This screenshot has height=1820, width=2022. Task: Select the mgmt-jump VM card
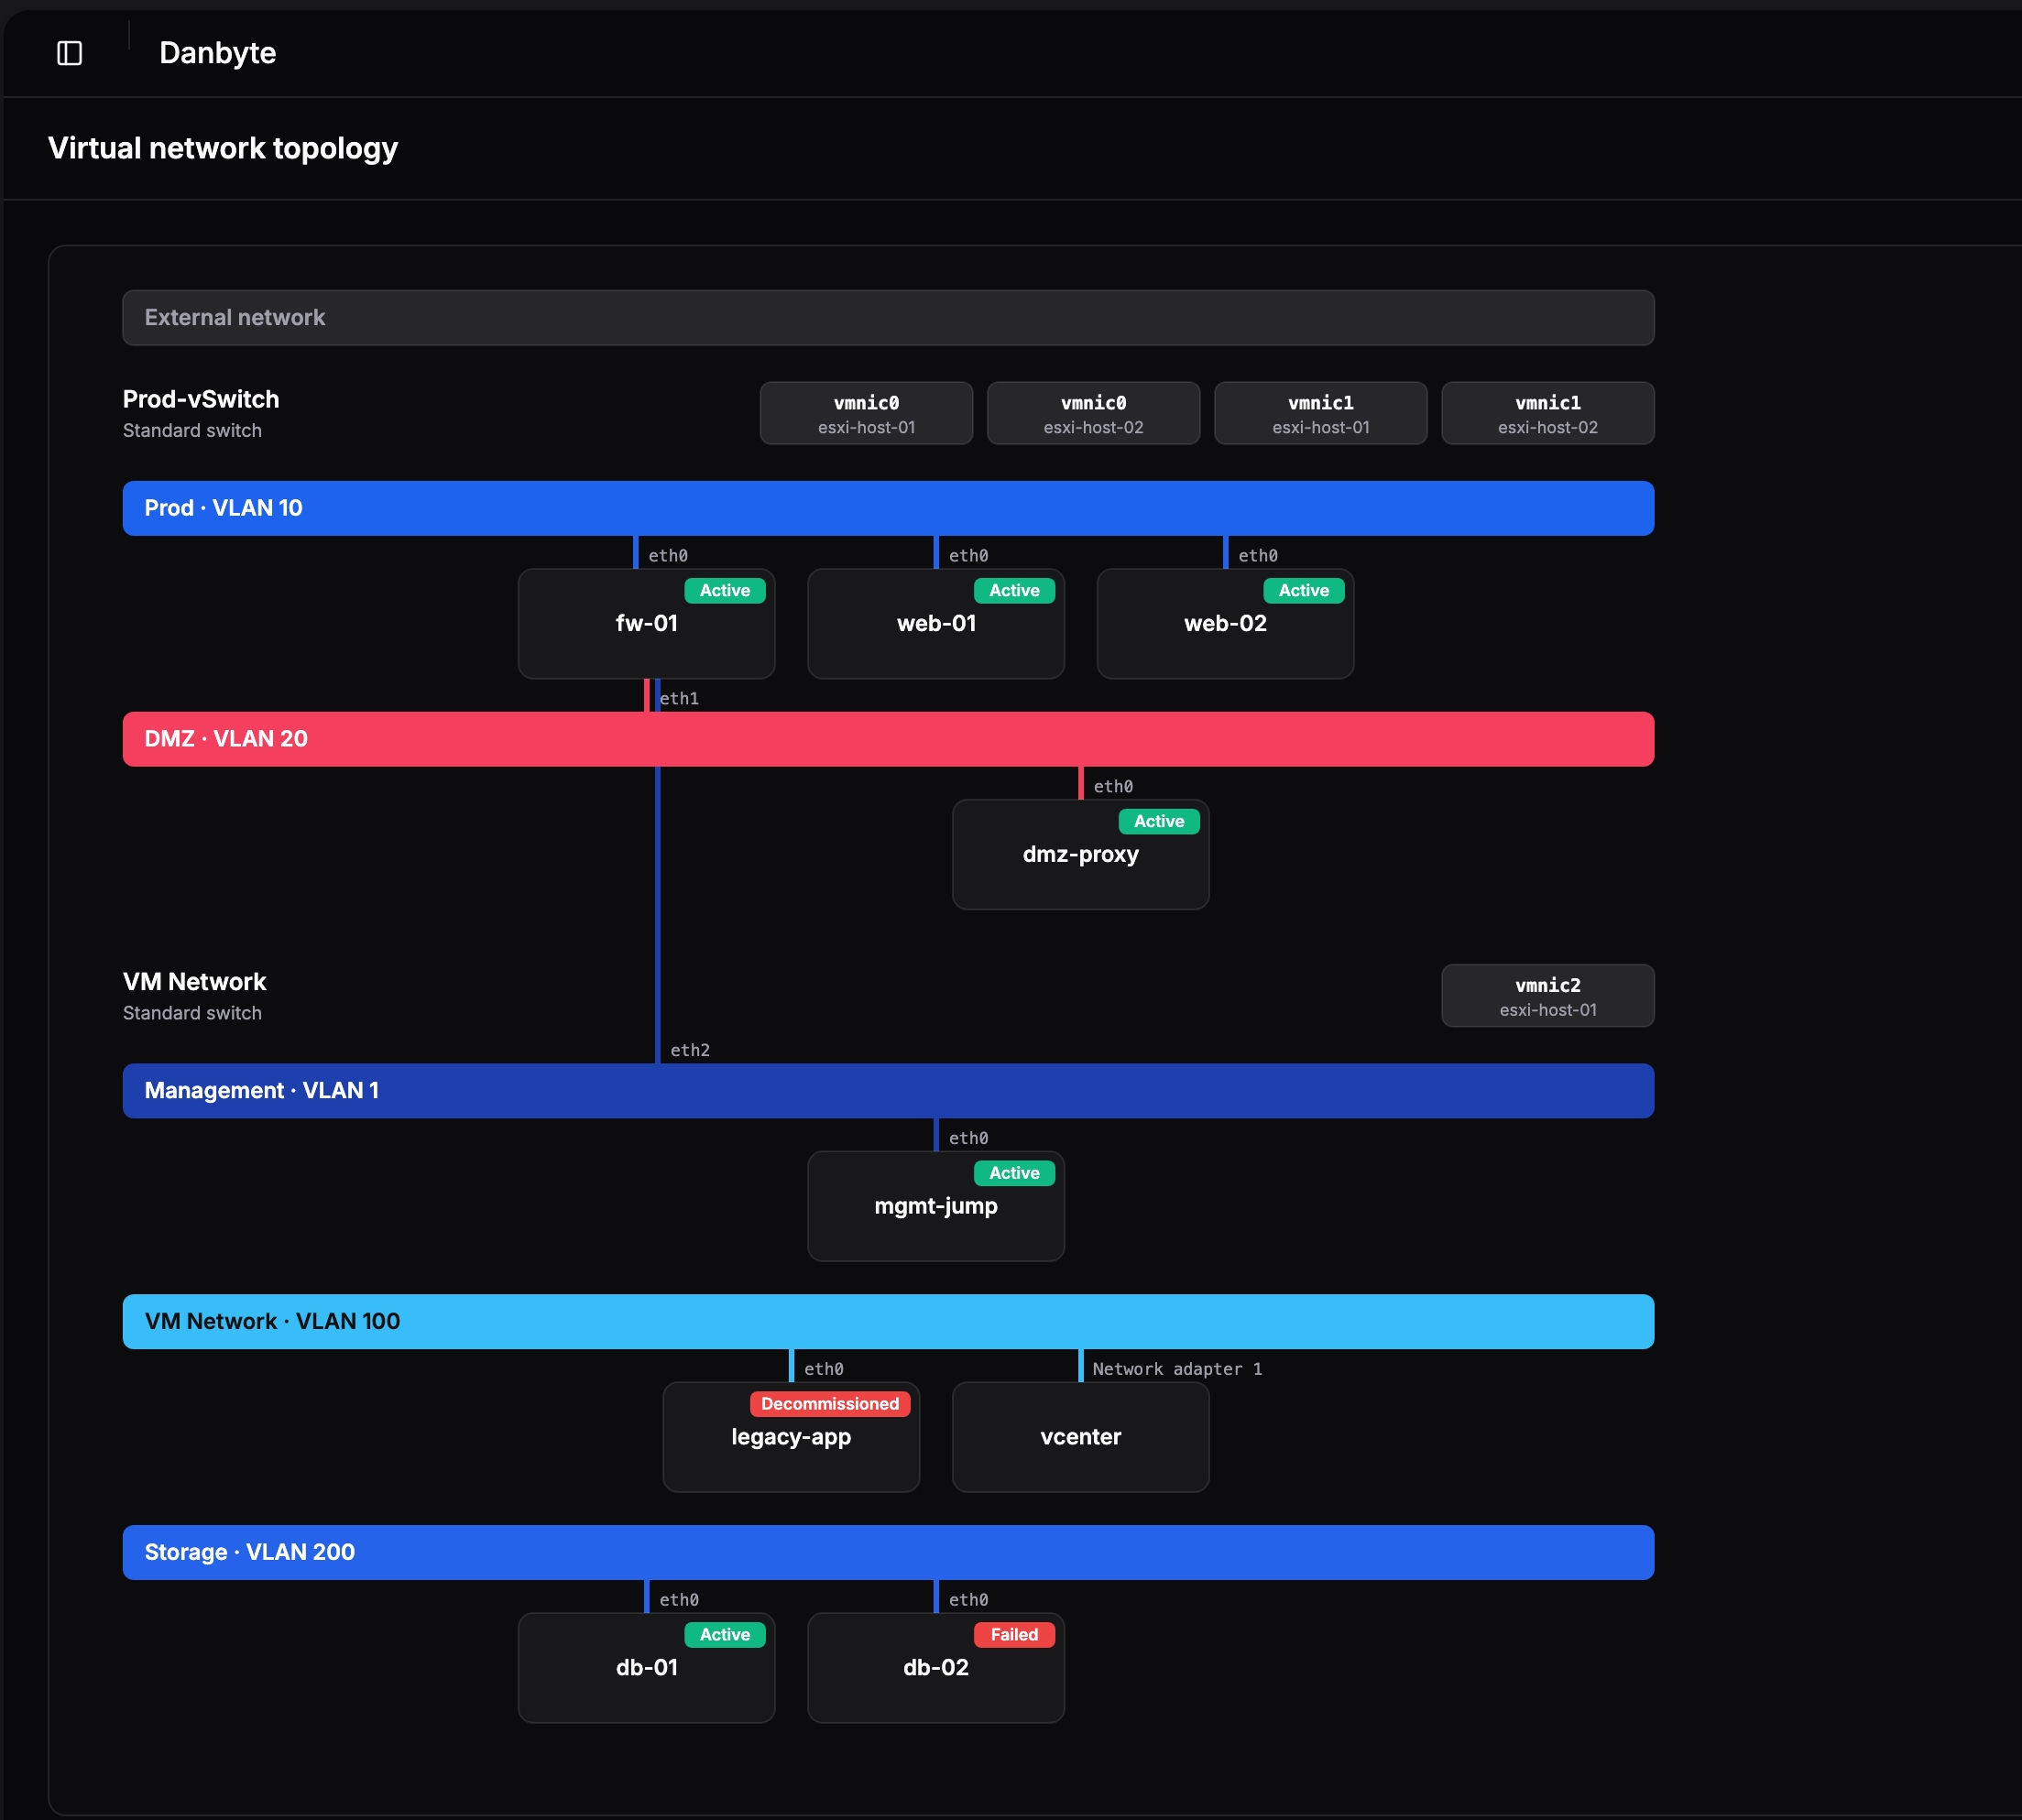pyautogui.click(x=936, y=1207)
